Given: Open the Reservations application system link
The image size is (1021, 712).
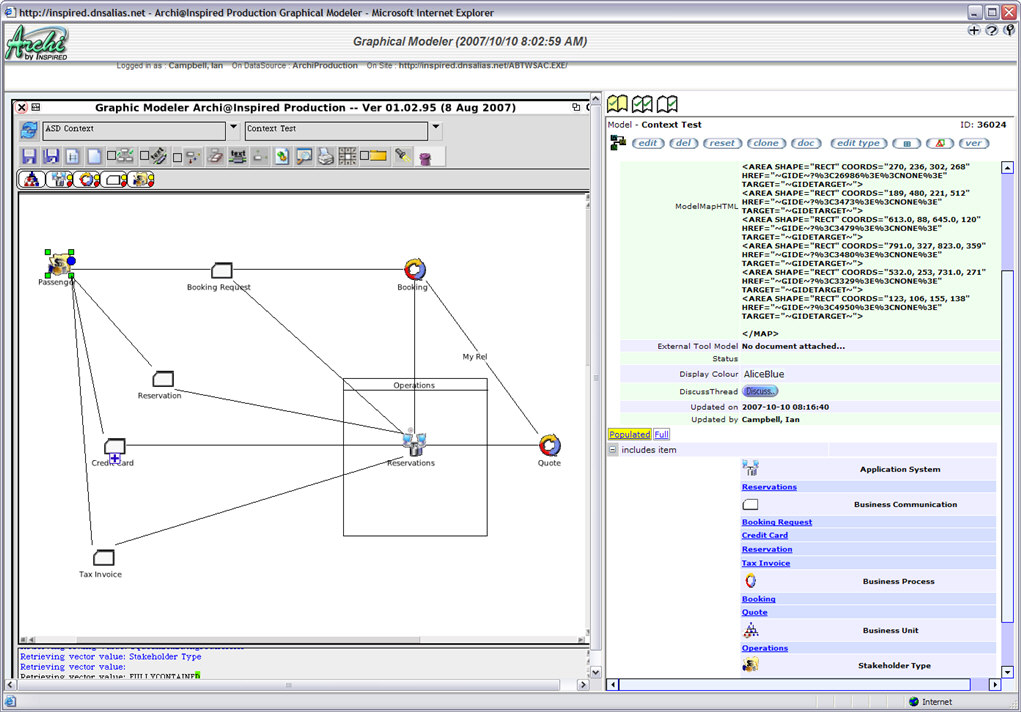Looking at the screenshot, I should (x=768, y=487).
